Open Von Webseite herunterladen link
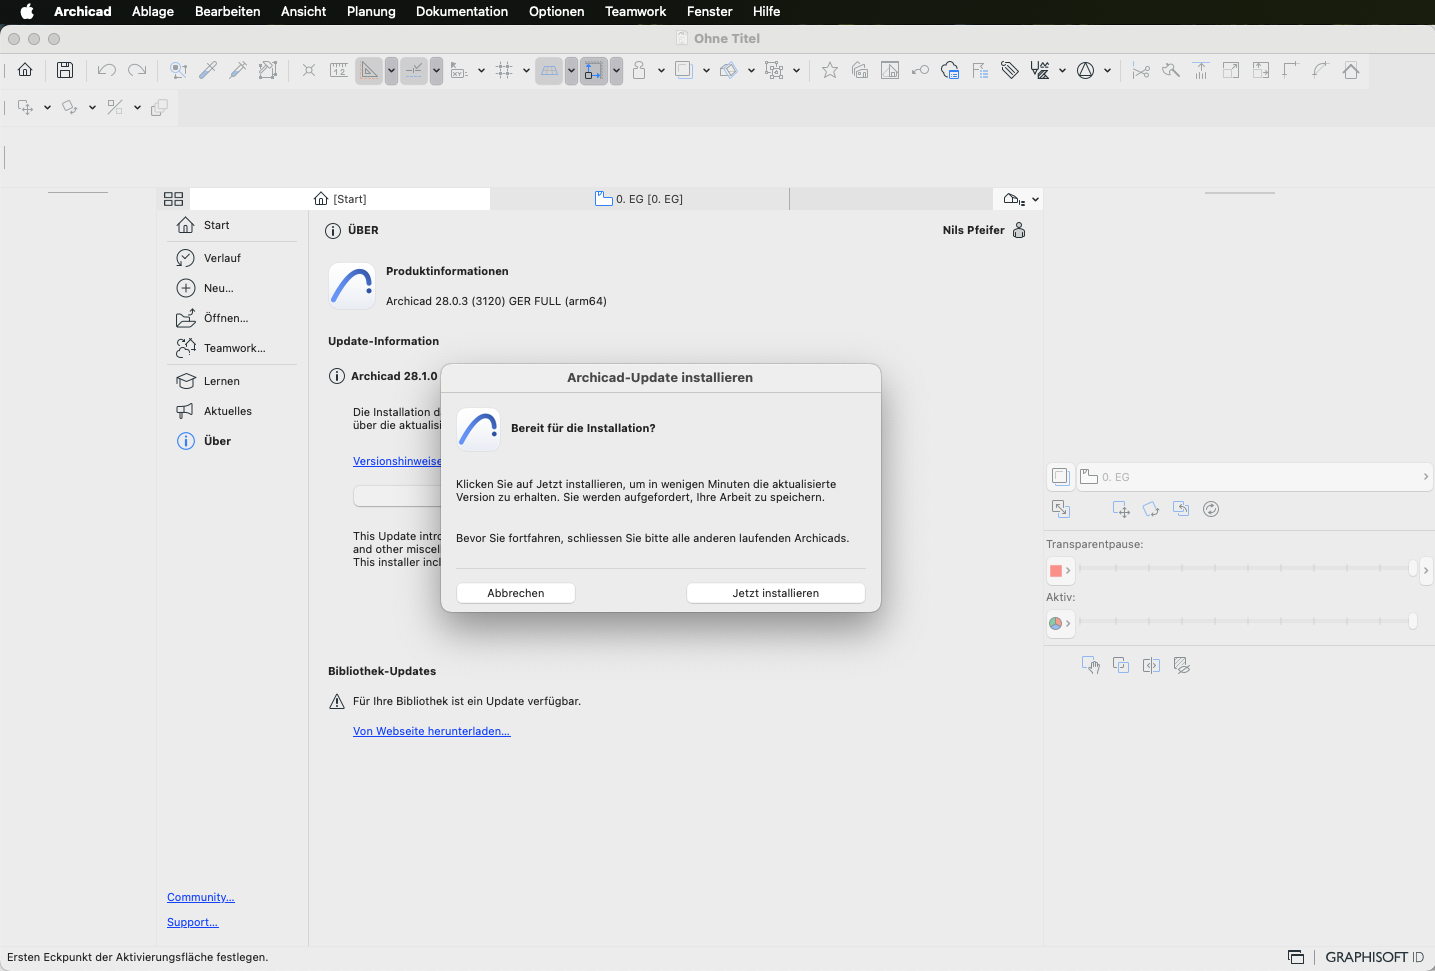 432,731
